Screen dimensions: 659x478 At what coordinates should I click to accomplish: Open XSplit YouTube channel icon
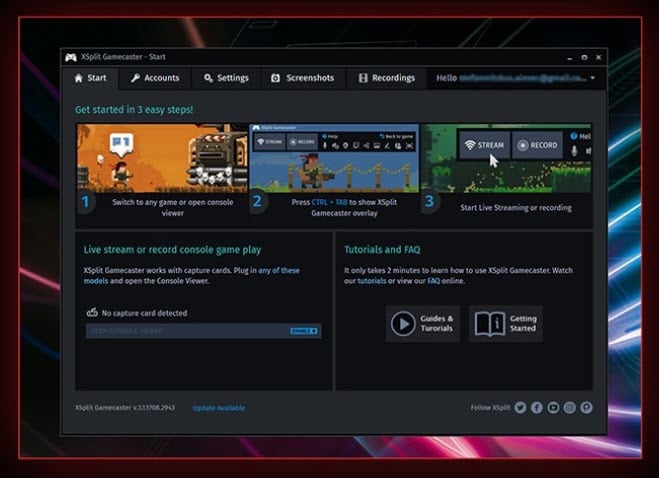553,407
